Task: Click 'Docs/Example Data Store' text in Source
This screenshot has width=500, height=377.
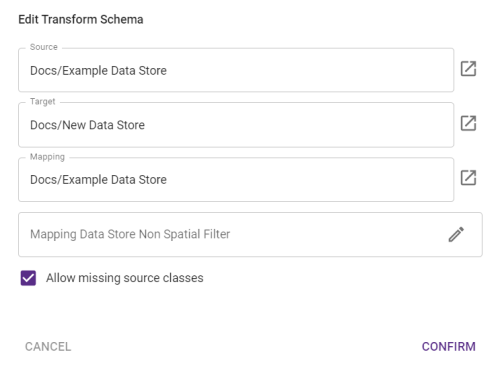Action: point(98,71)
